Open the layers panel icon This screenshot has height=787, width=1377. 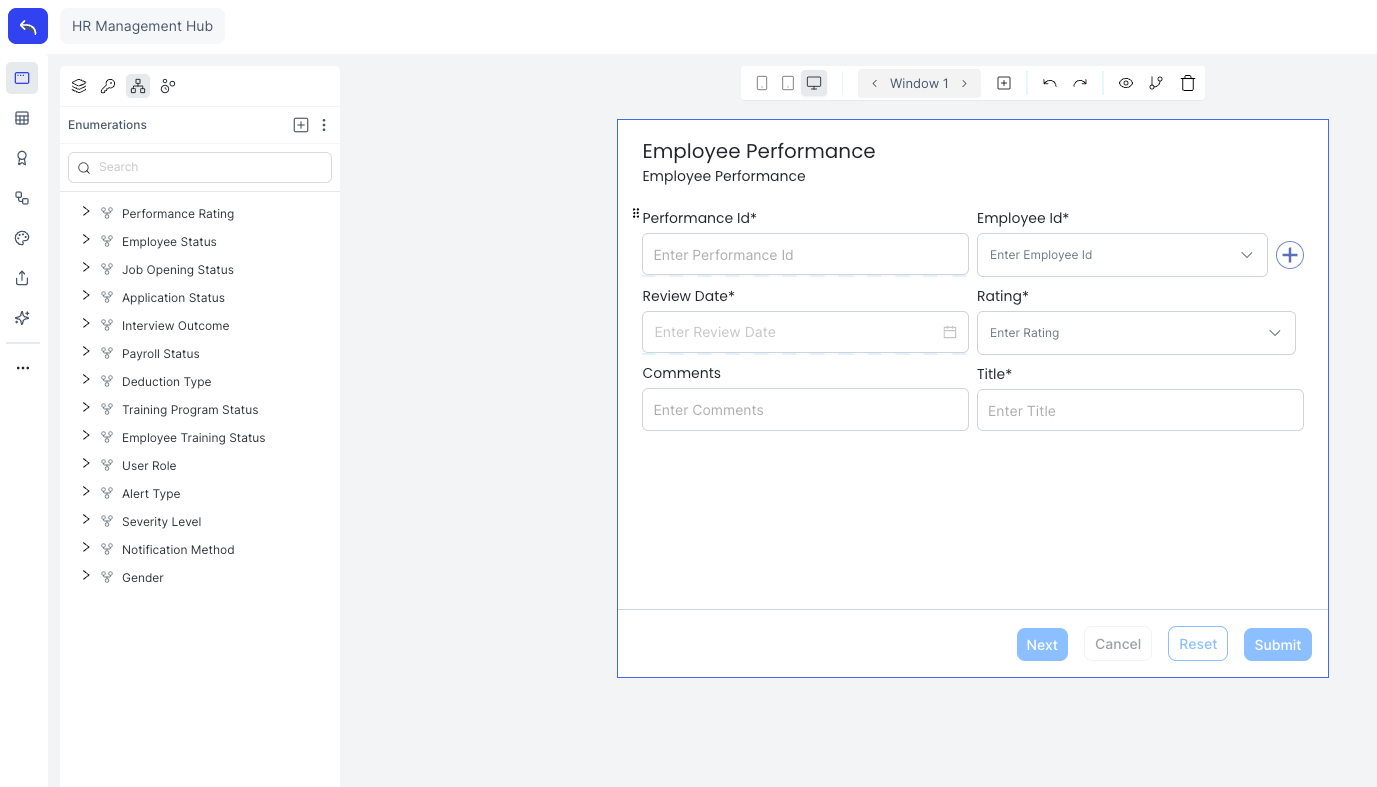[x=79, y=86]
